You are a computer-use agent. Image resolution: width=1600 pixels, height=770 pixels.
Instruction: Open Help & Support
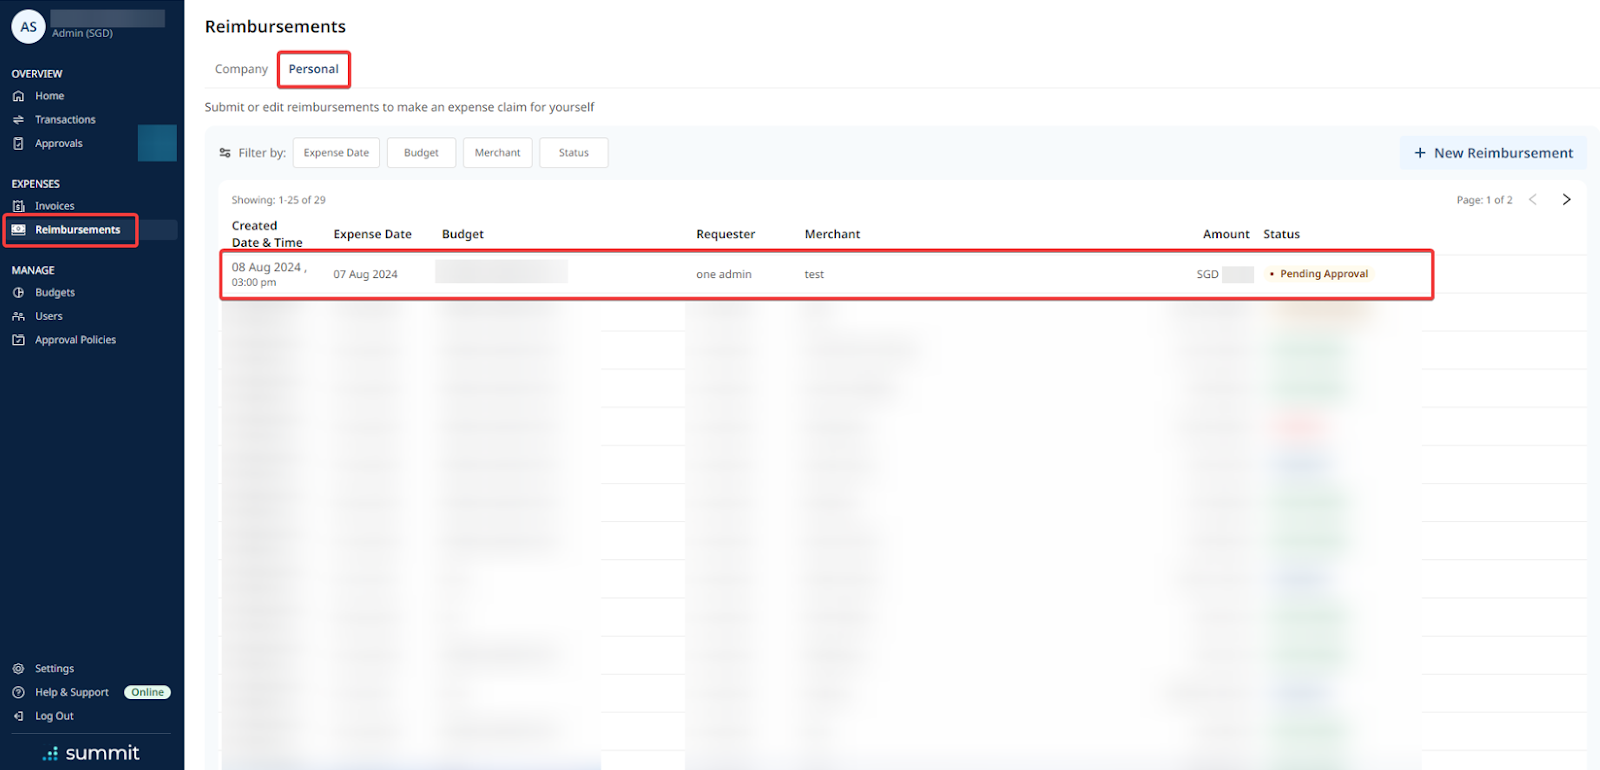point(72,693)
